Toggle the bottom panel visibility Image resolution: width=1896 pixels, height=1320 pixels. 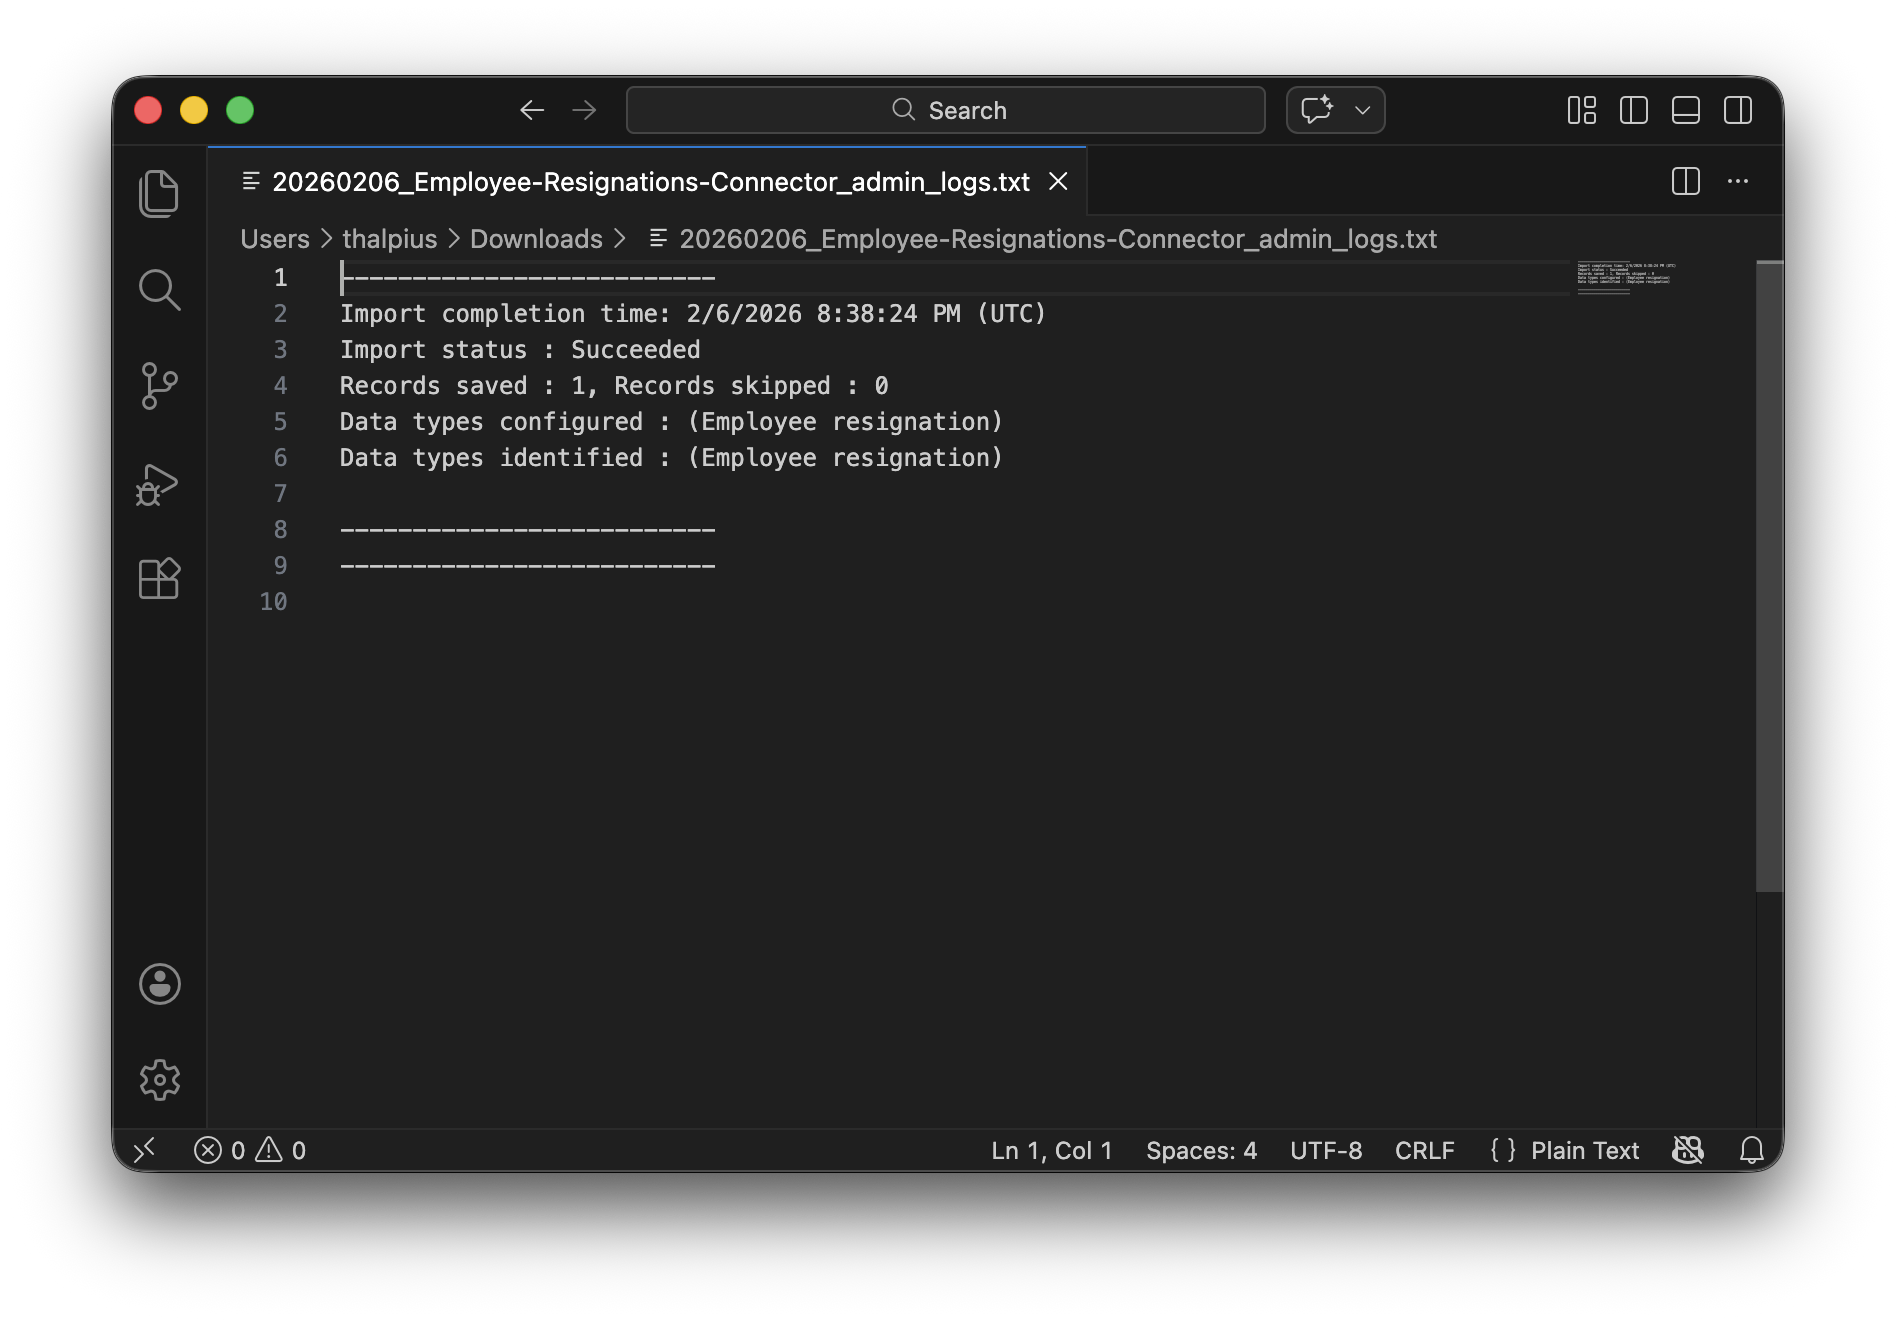coord(1686,110)
